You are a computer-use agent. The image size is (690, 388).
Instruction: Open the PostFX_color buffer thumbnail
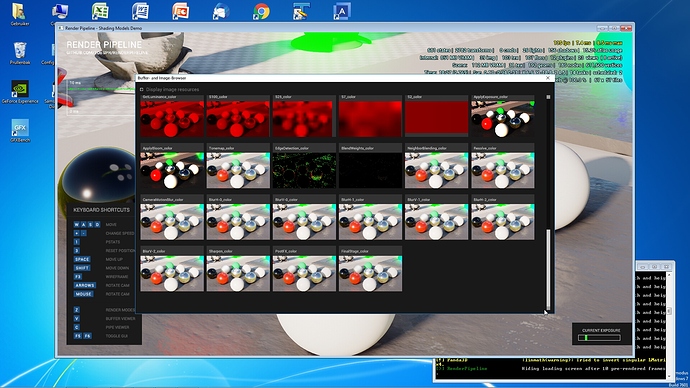[x=304, y=273]
